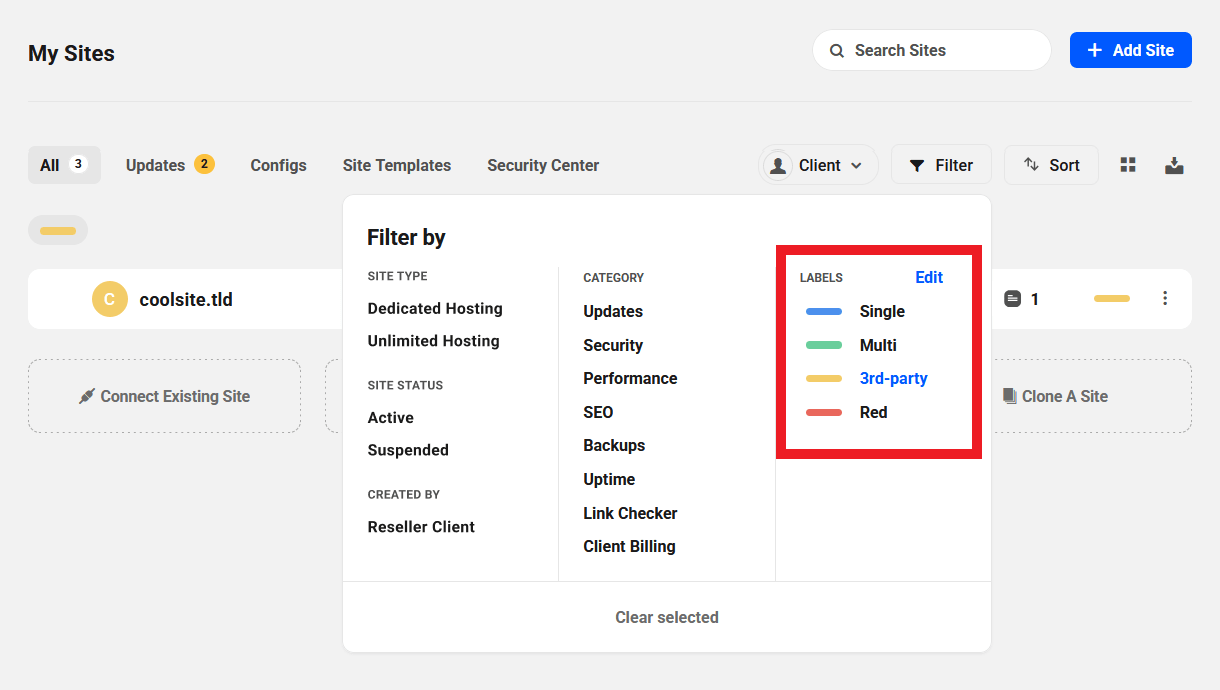Filter by Suspended site status
Screen dimensions: 1220x690
(x=408, y=450)
